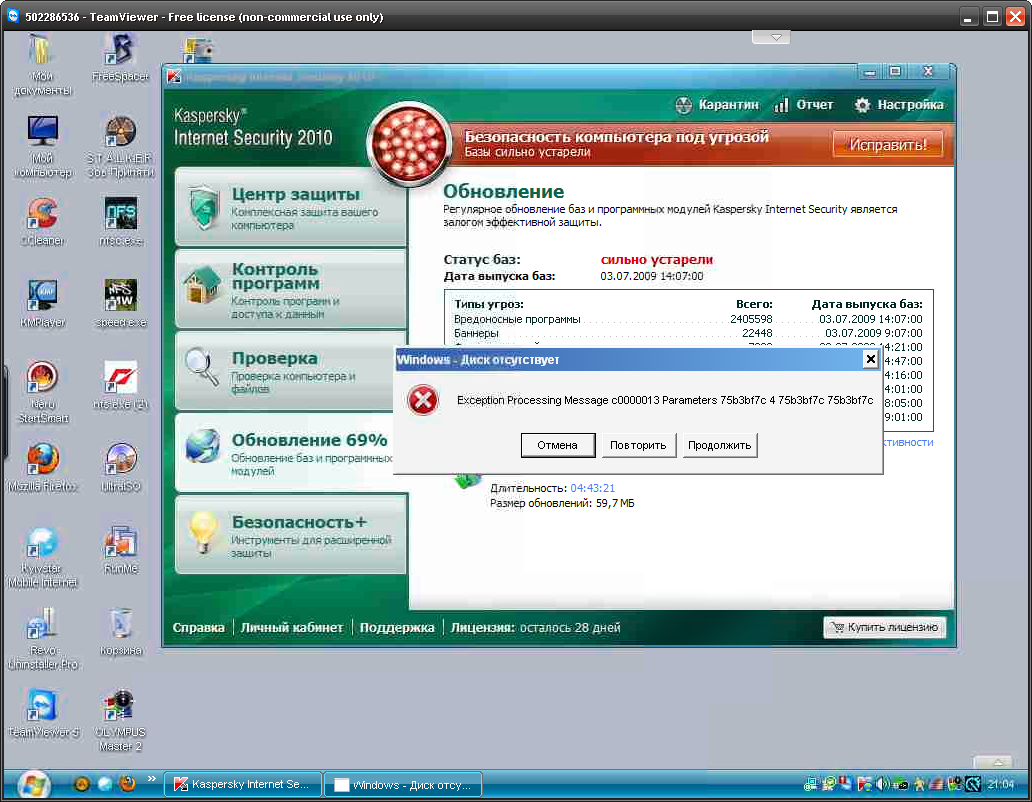Click the taskbar clock 21:04
The image size is (1032, 802).
coord(1000,784)
